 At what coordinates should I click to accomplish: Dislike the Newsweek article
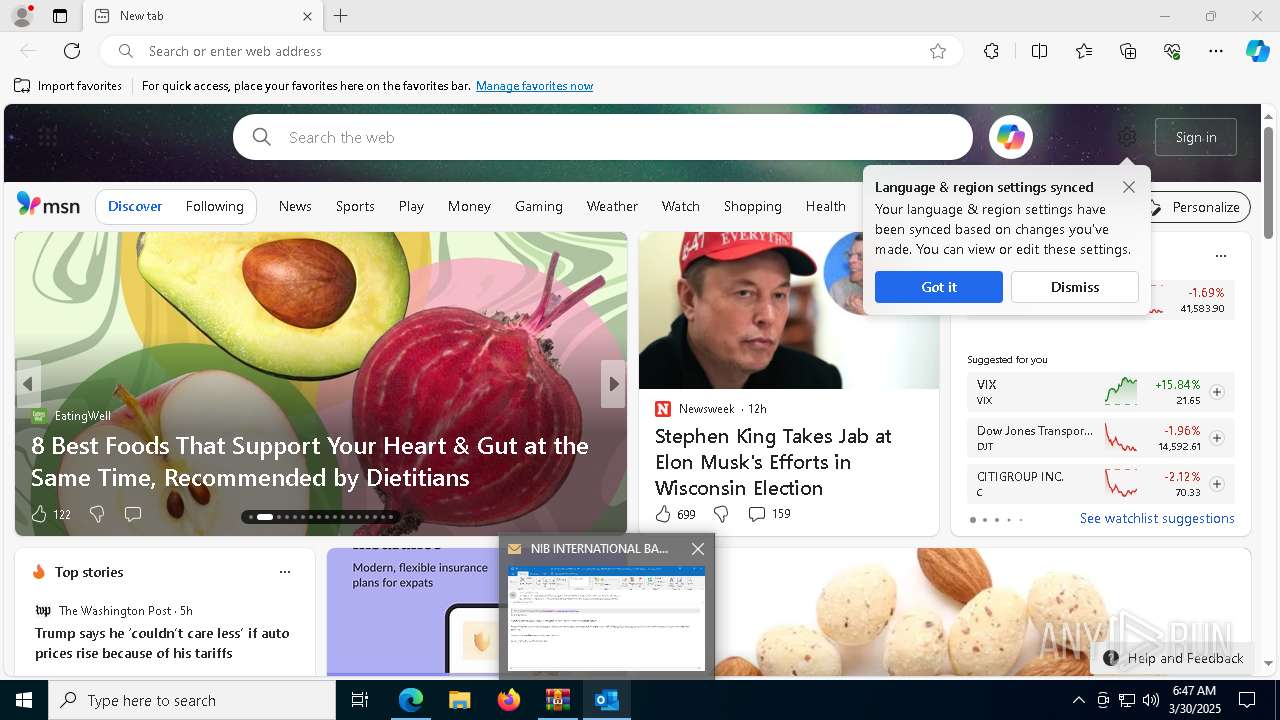pos(721,514)
